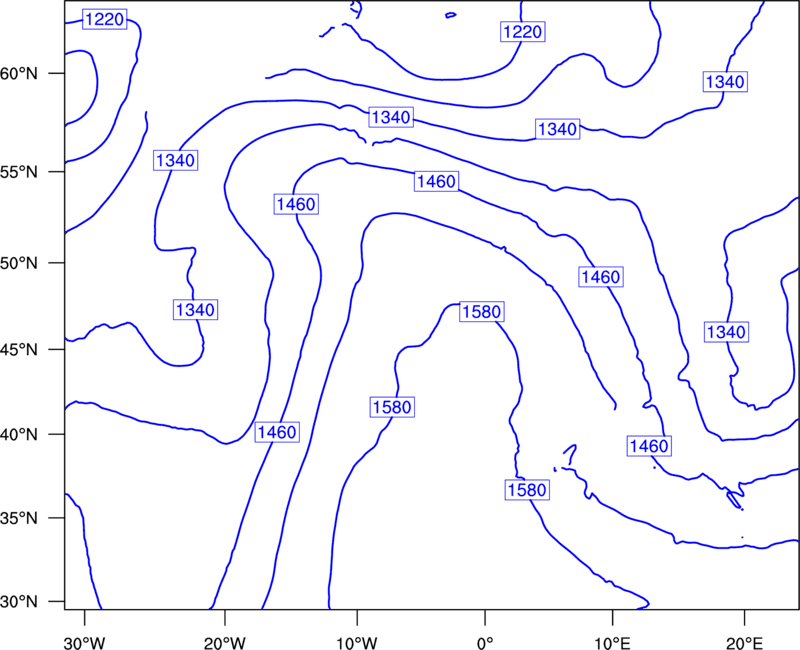Click the 40°N latitude axis label
Viewport: 800px width, 650px height.
pos(19,435)
